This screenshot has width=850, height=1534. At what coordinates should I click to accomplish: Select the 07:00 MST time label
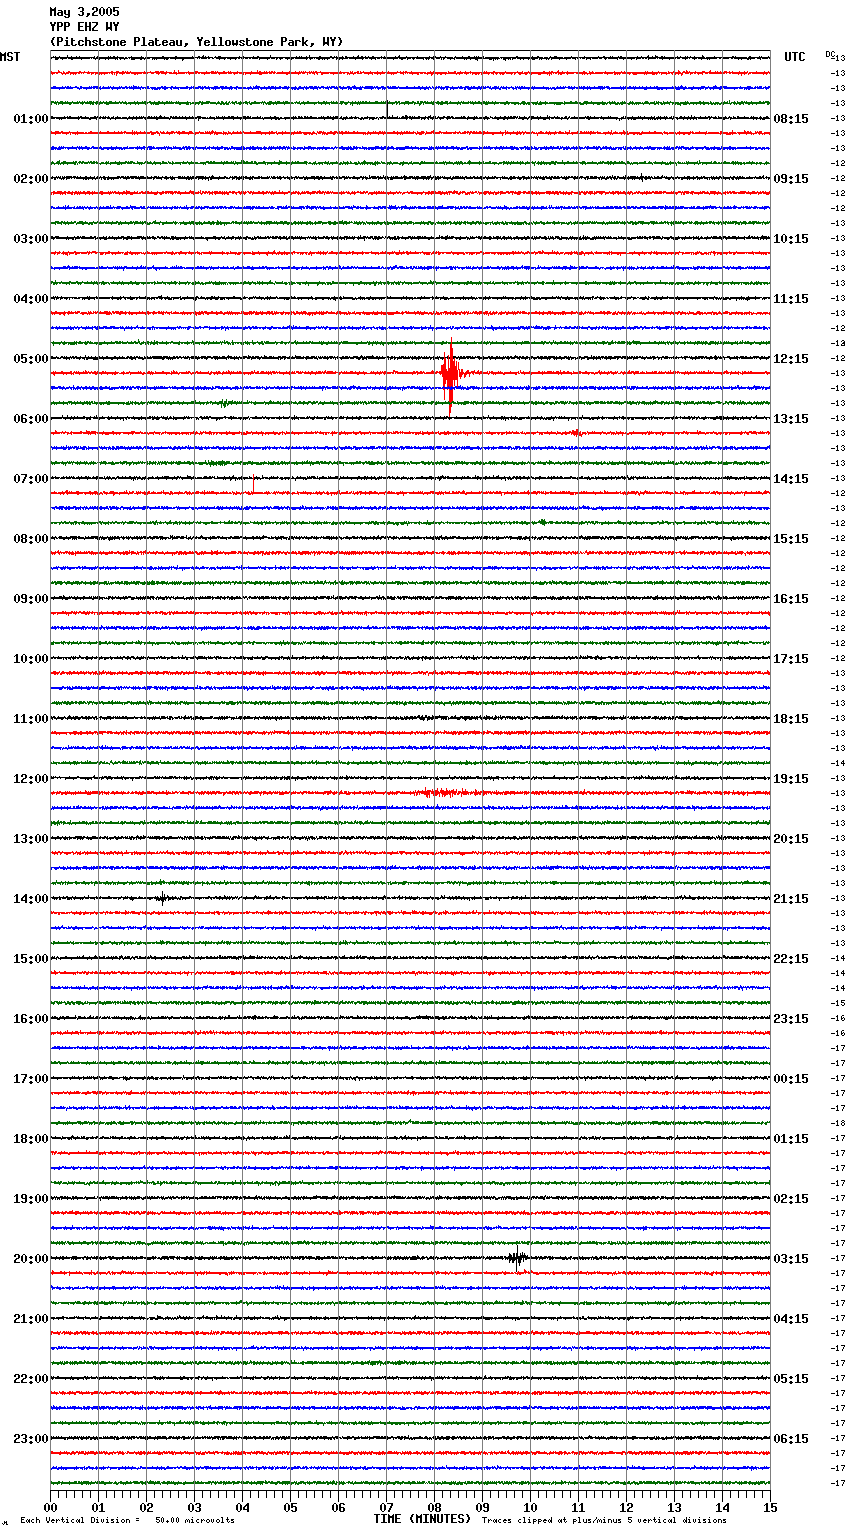[x=31, y=479]
